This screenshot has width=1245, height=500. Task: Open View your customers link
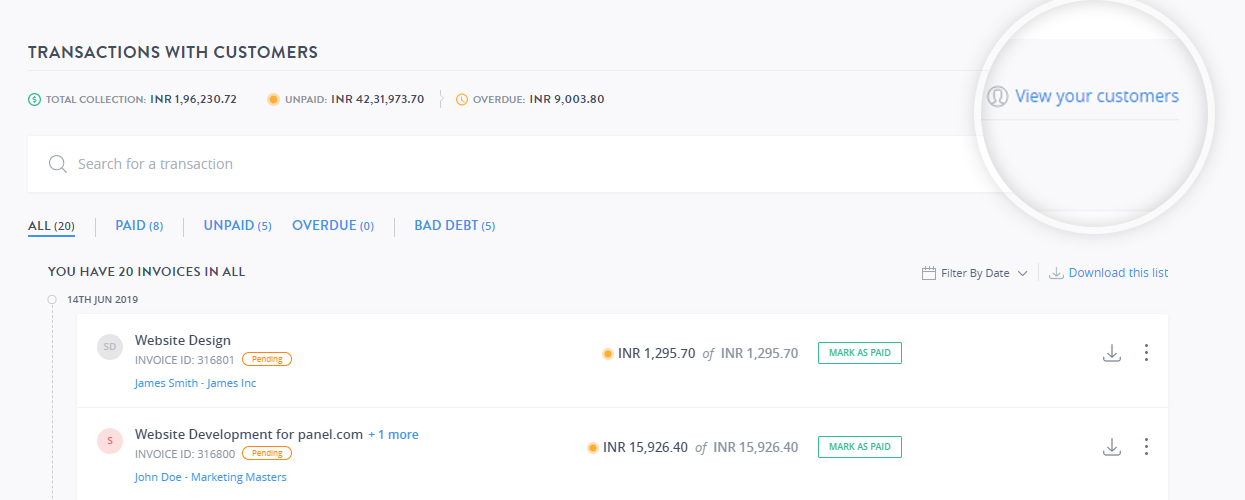1096,97
